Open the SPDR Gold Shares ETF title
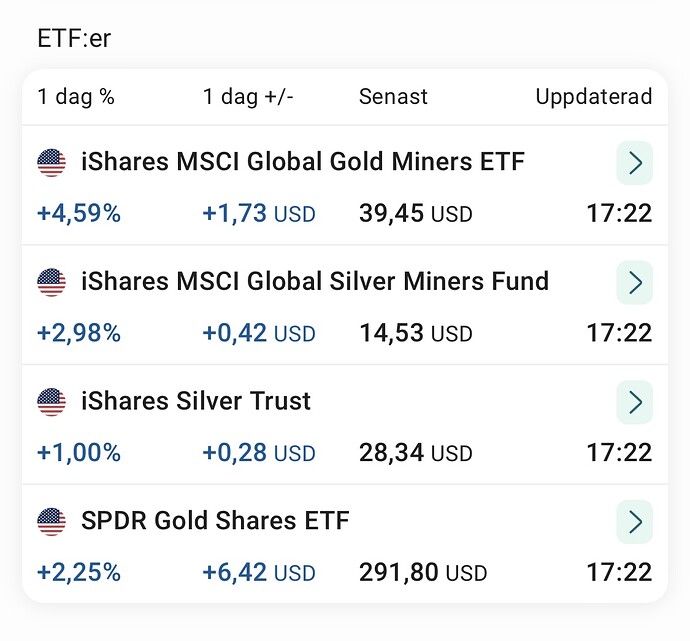The width and height of the screenshot is (690, 641). coord(215,520)
